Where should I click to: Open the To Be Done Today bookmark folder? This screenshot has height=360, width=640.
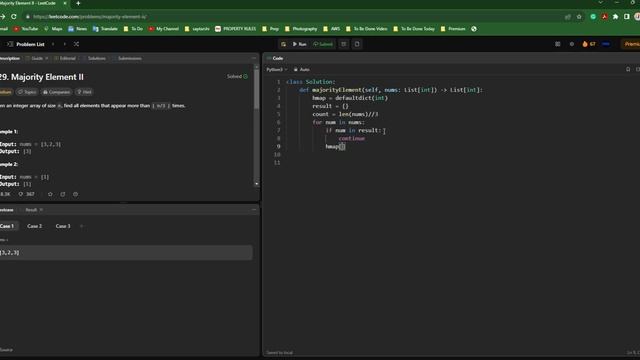point(414,29)
